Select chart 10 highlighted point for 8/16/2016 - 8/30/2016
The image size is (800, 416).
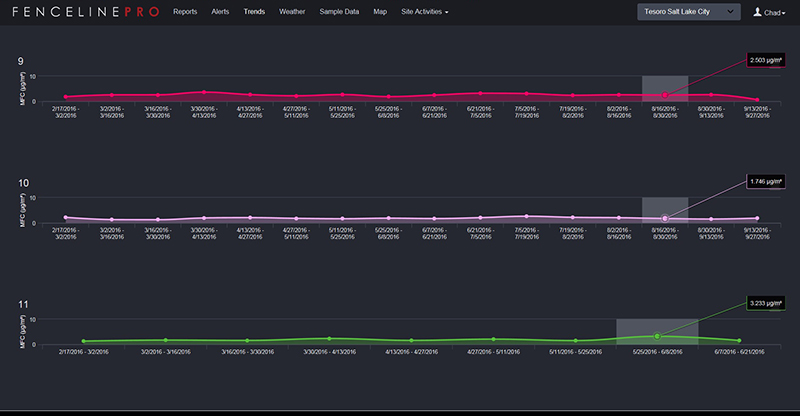[665, 218]
